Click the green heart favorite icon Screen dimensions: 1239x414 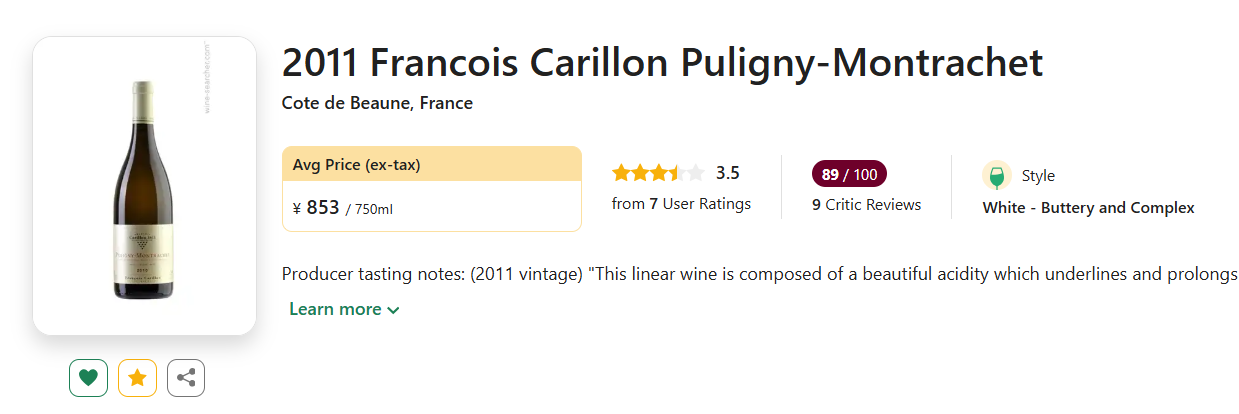pyautogui.click(x=88, y=378)
